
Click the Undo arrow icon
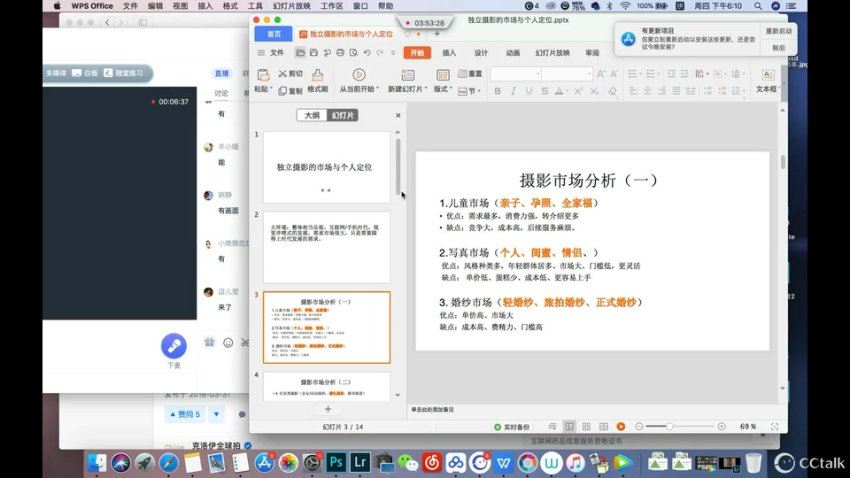point(367,53)
